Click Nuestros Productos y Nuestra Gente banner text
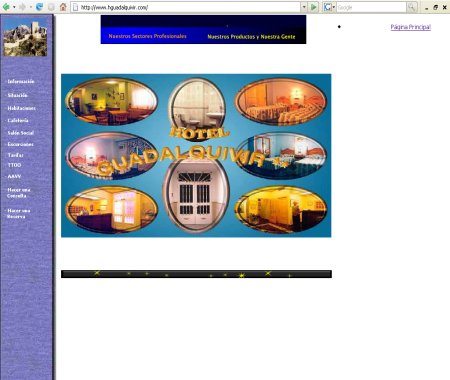Image resolution: width=450 pixels, height=380 pixels. (251, 37)
